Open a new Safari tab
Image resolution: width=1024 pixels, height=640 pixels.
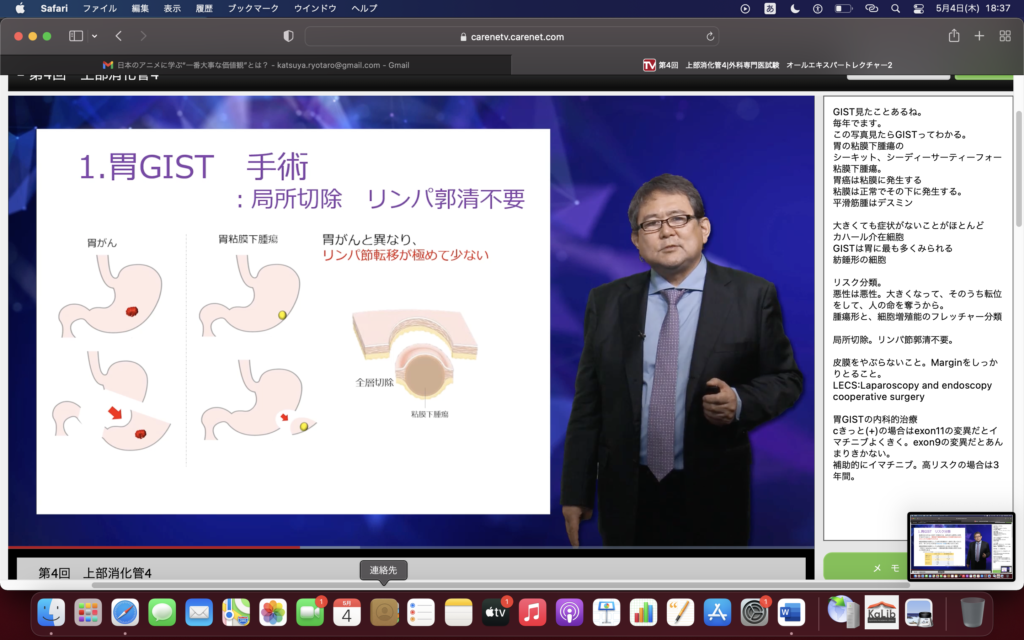click(x=979, y=36)
